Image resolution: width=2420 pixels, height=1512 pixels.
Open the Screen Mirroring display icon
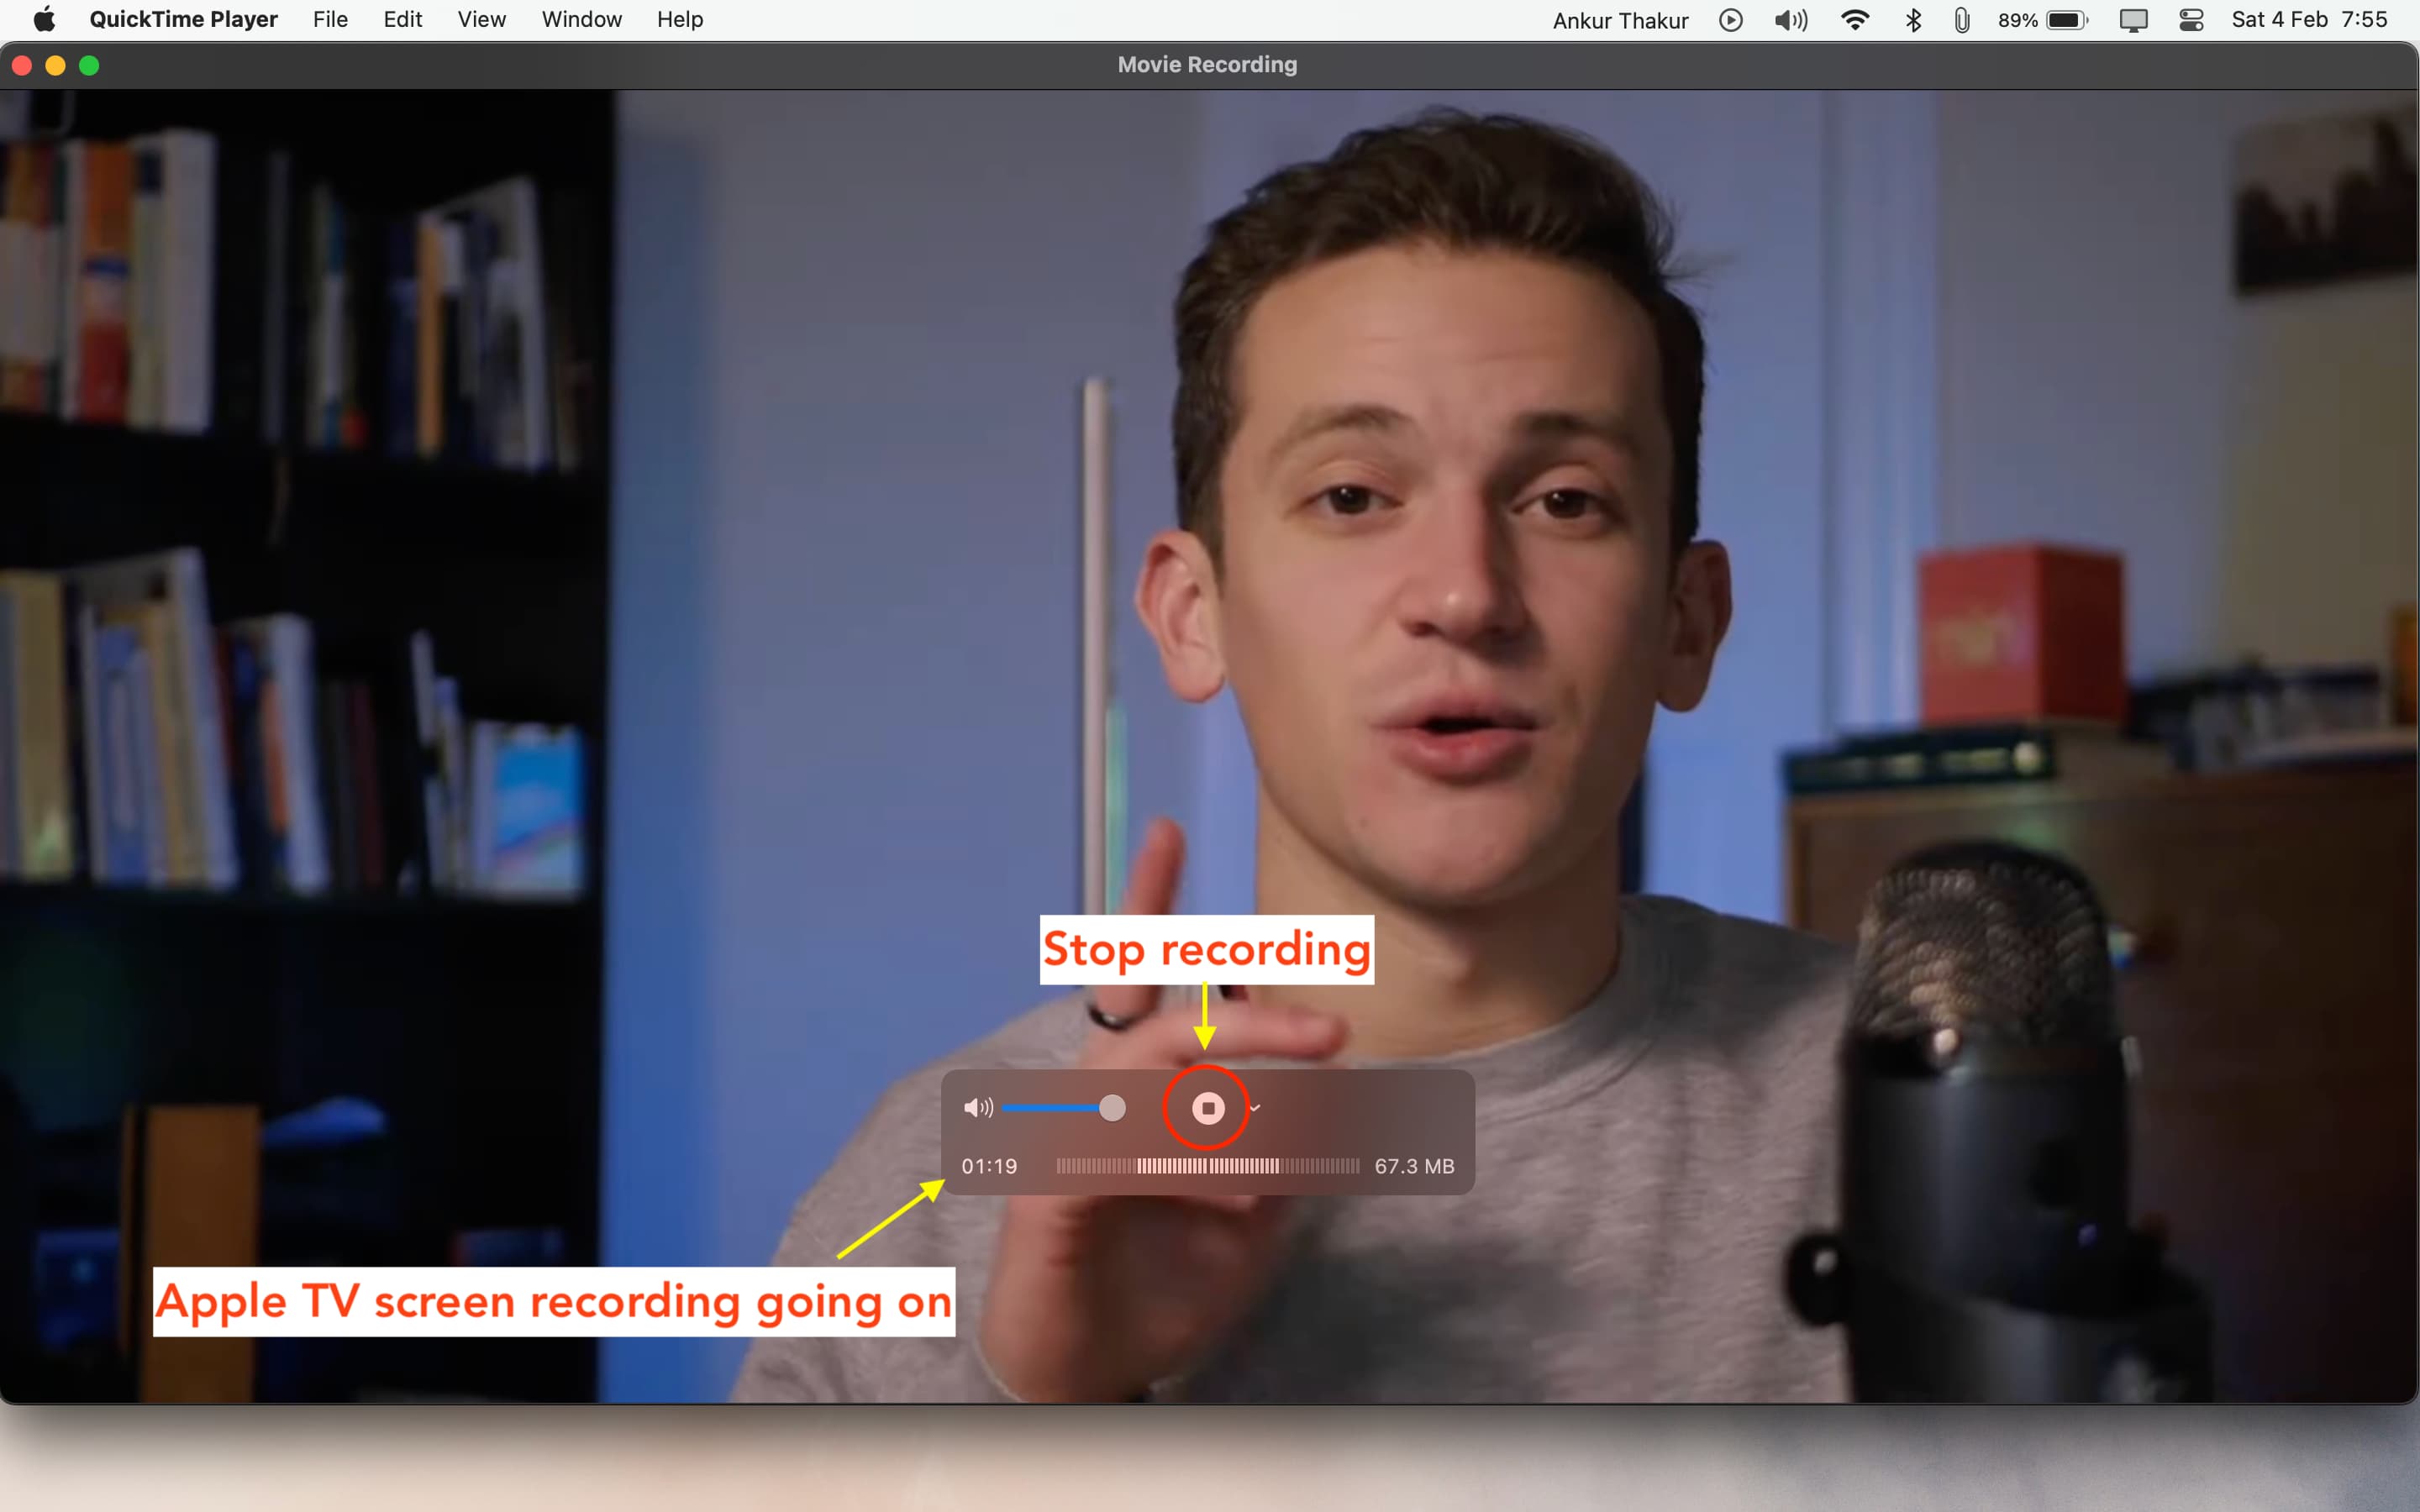(x=2133, y=20)
